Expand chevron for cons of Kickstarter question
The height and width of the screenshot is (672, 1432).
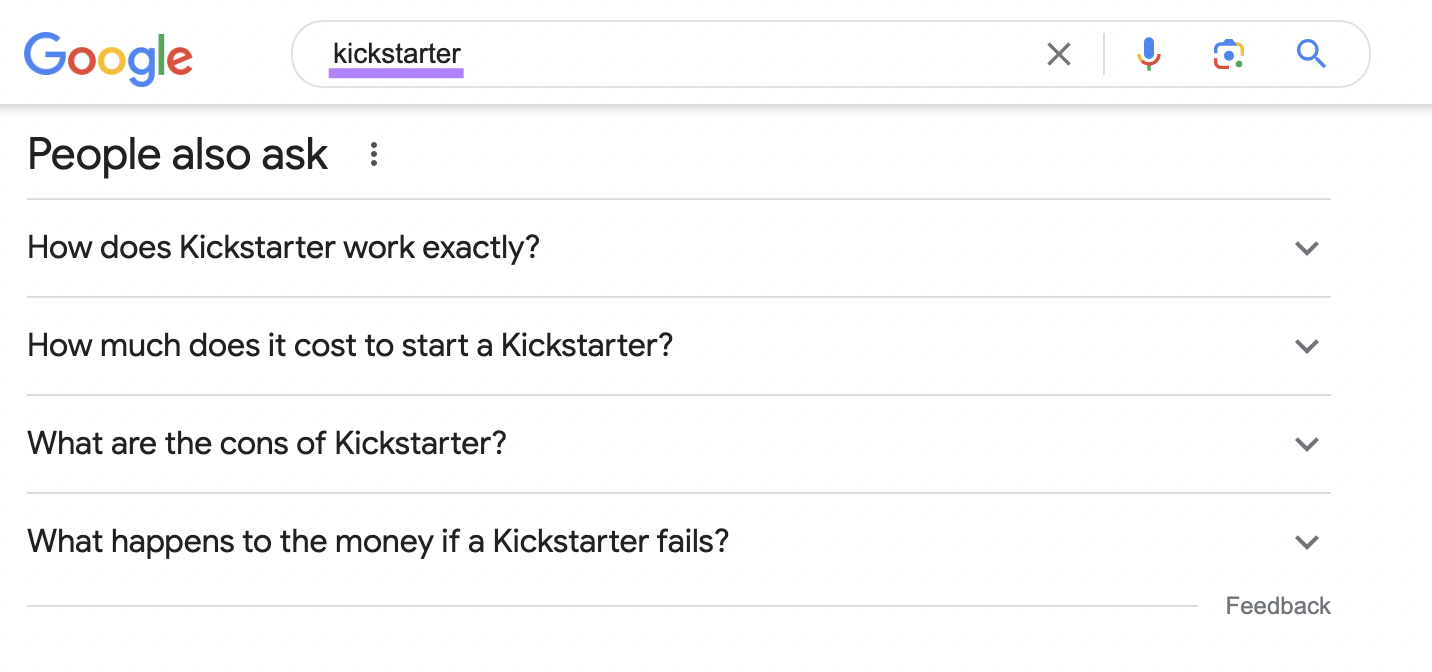1306,444
